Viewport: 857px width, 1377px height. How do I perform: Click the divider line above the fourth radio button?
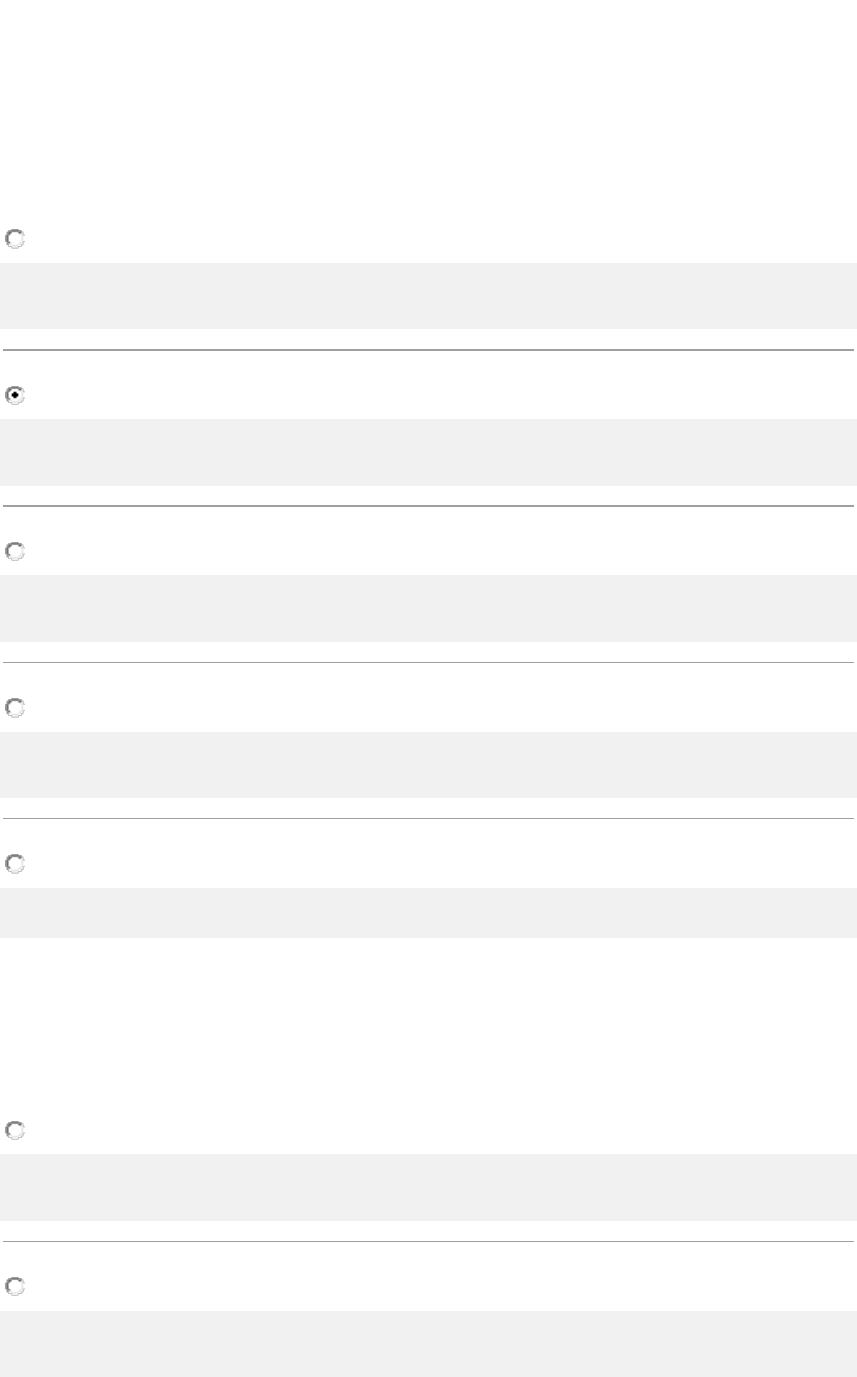click(x=428, y=662)
